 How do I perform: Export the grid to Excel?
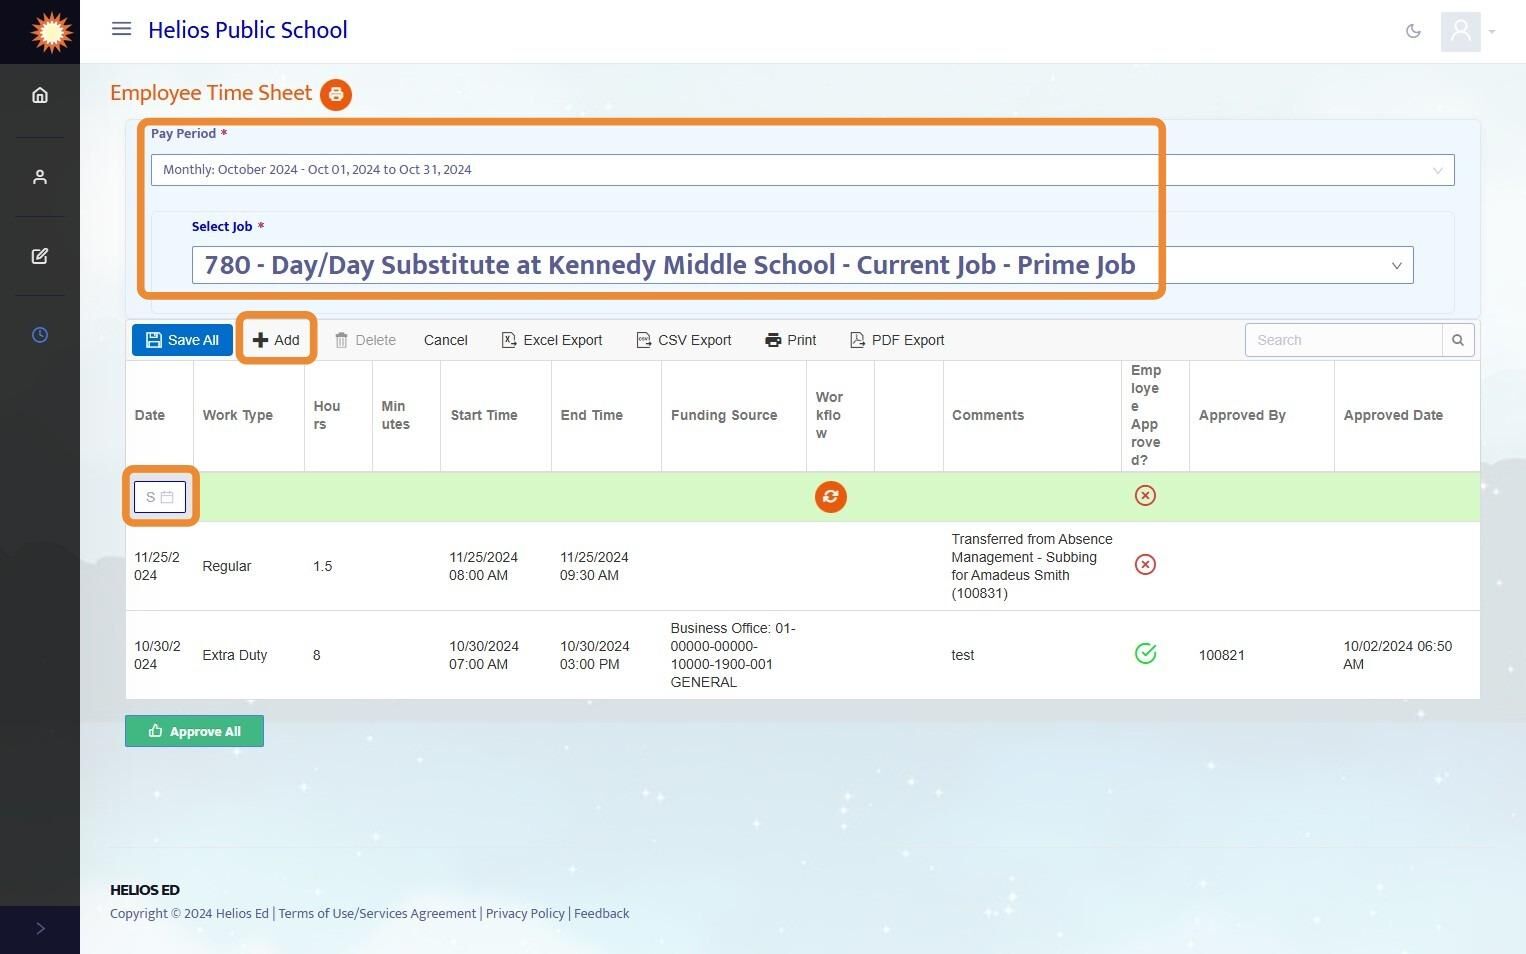pos(552,340)
